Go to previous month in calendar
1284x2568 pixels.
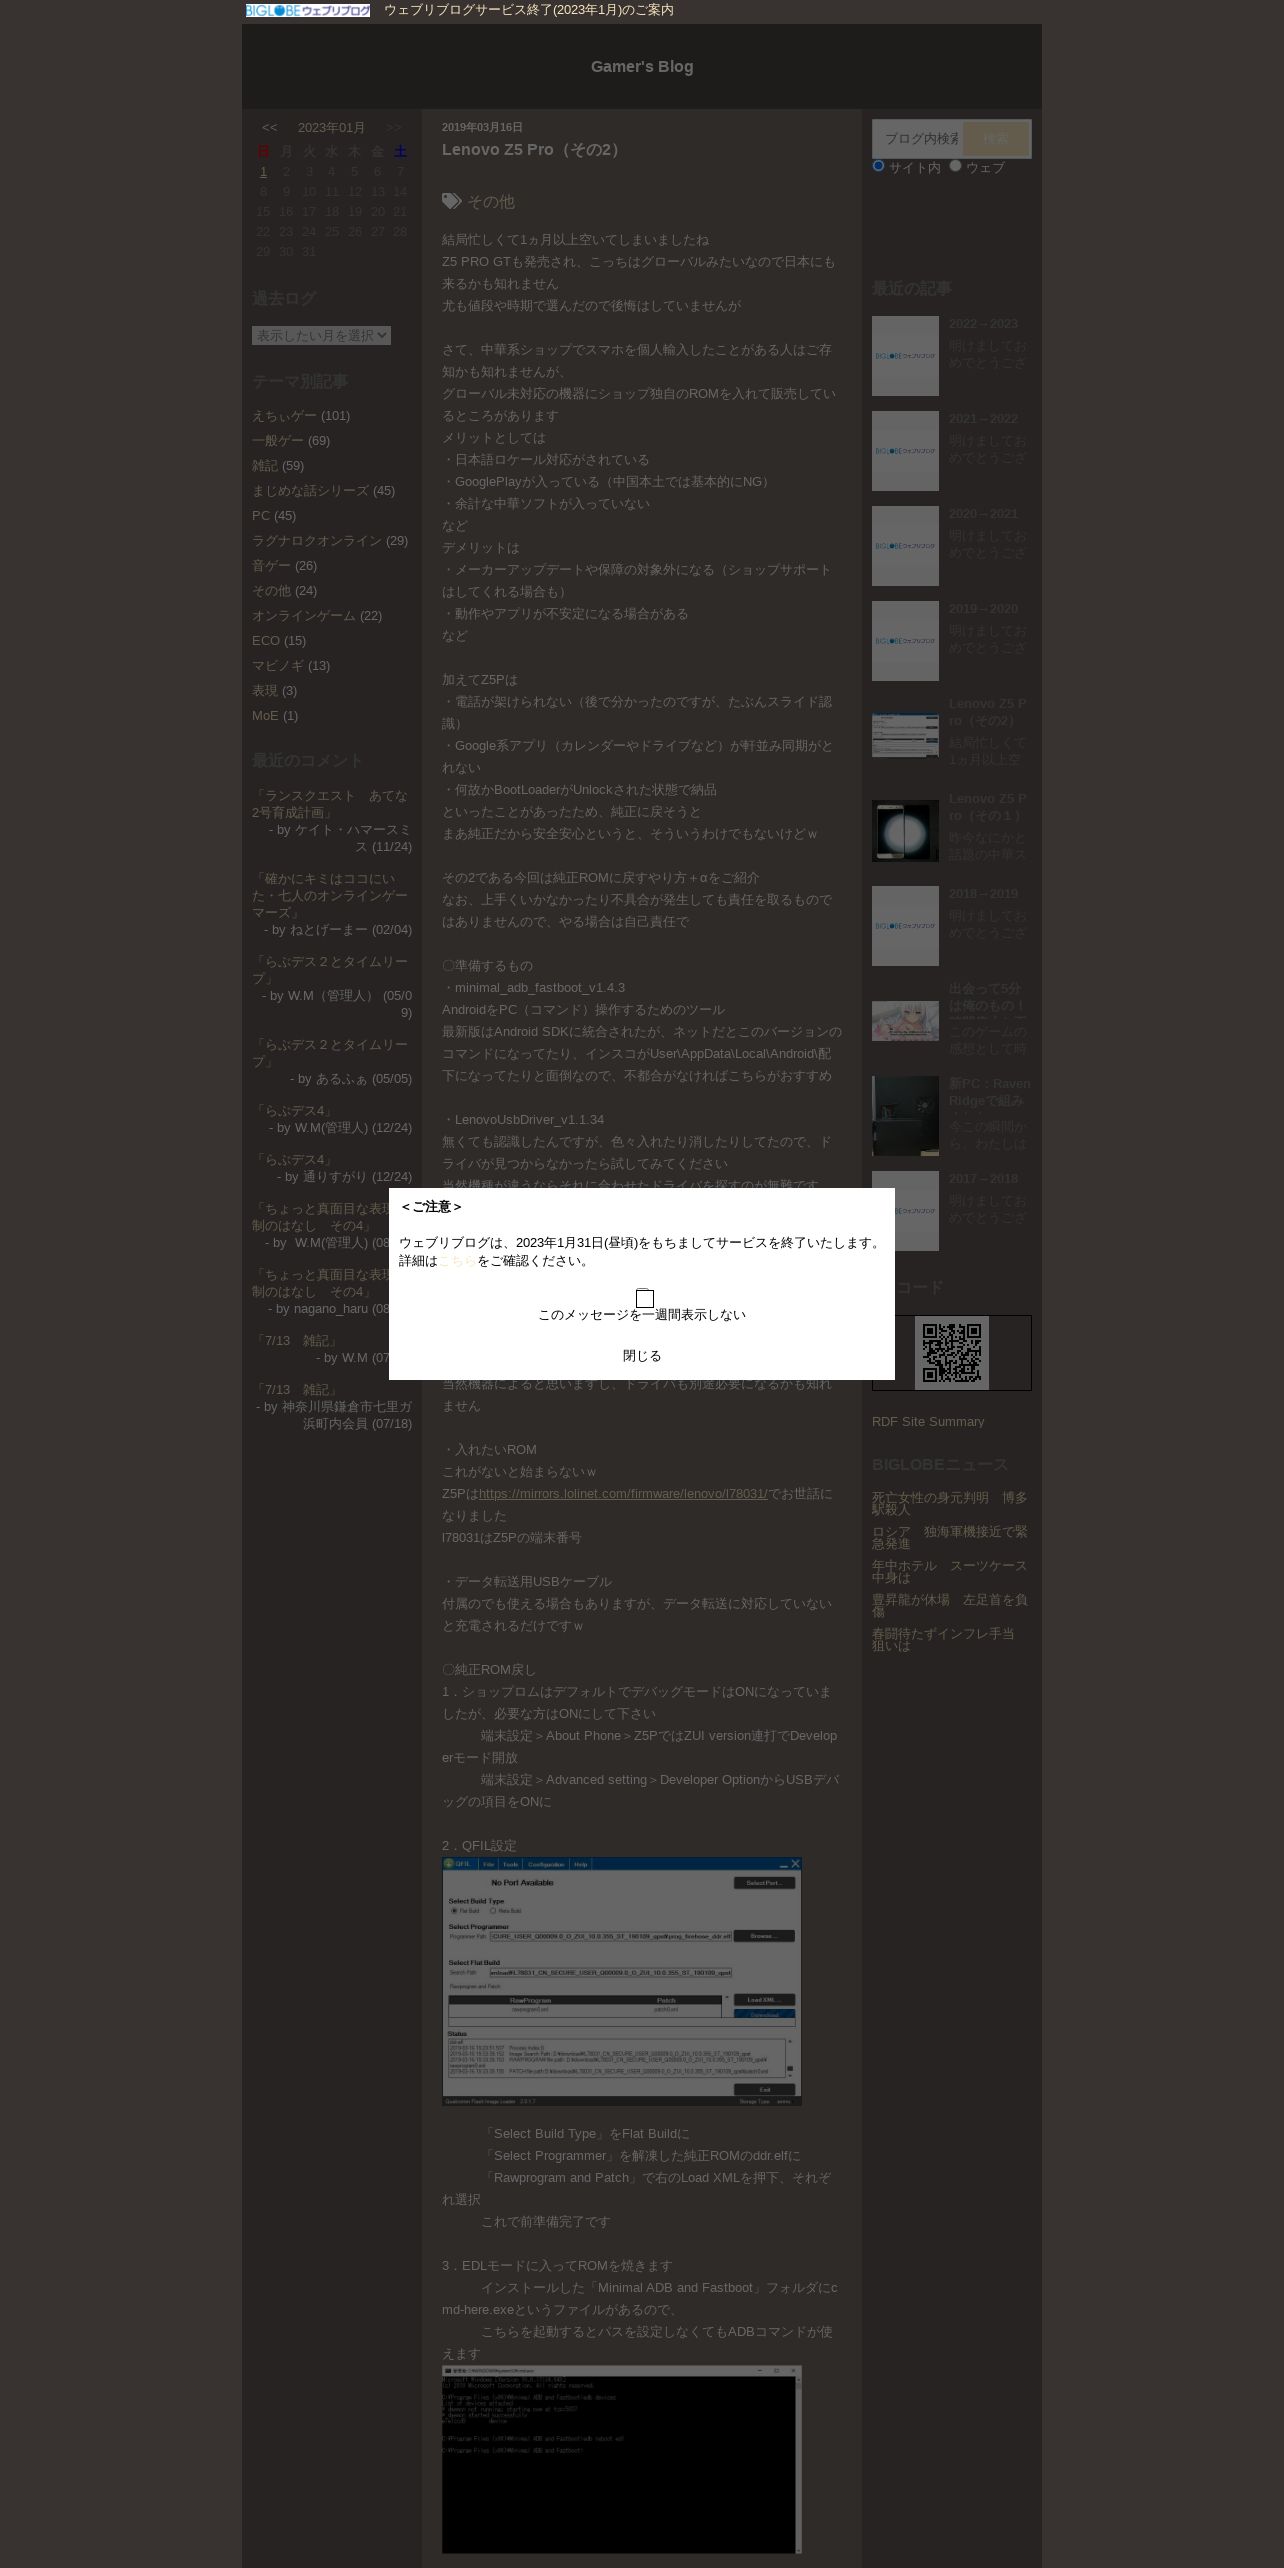(x=269, y=127)
